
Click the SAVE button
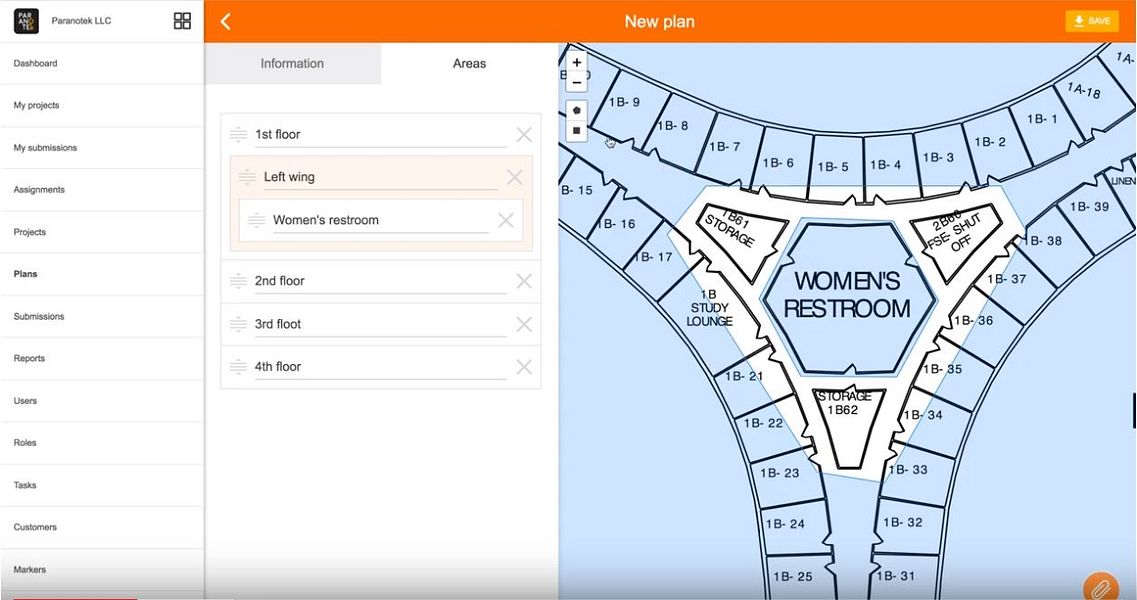[1092, 21]
